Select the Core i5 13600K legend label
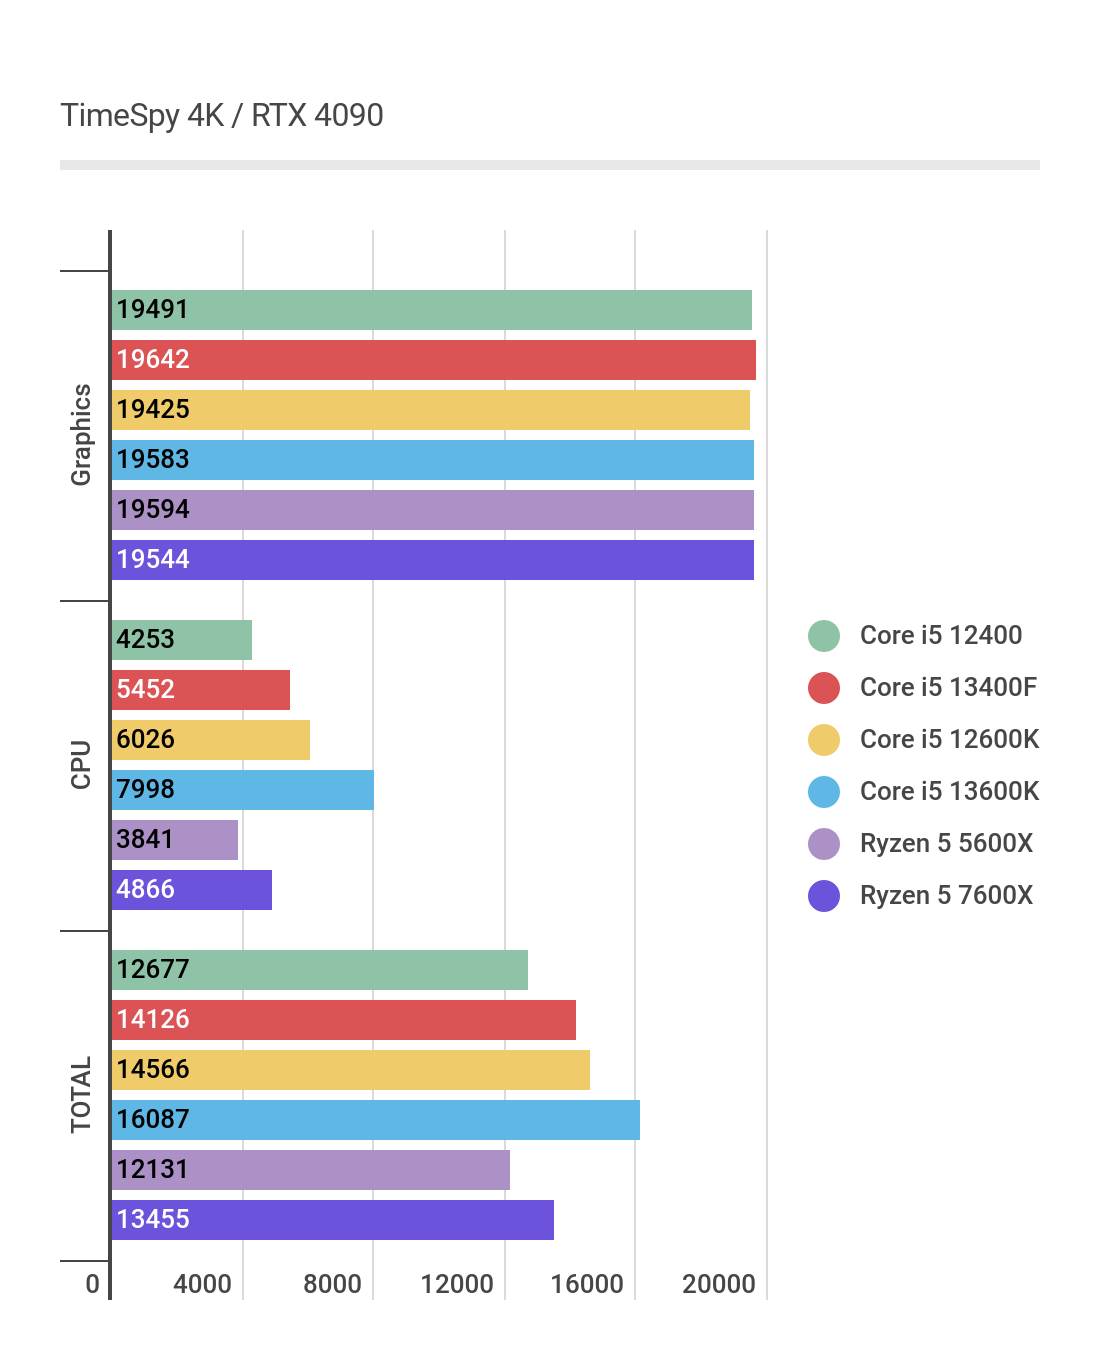The image size is (1100, 1368). coord(949,791)
